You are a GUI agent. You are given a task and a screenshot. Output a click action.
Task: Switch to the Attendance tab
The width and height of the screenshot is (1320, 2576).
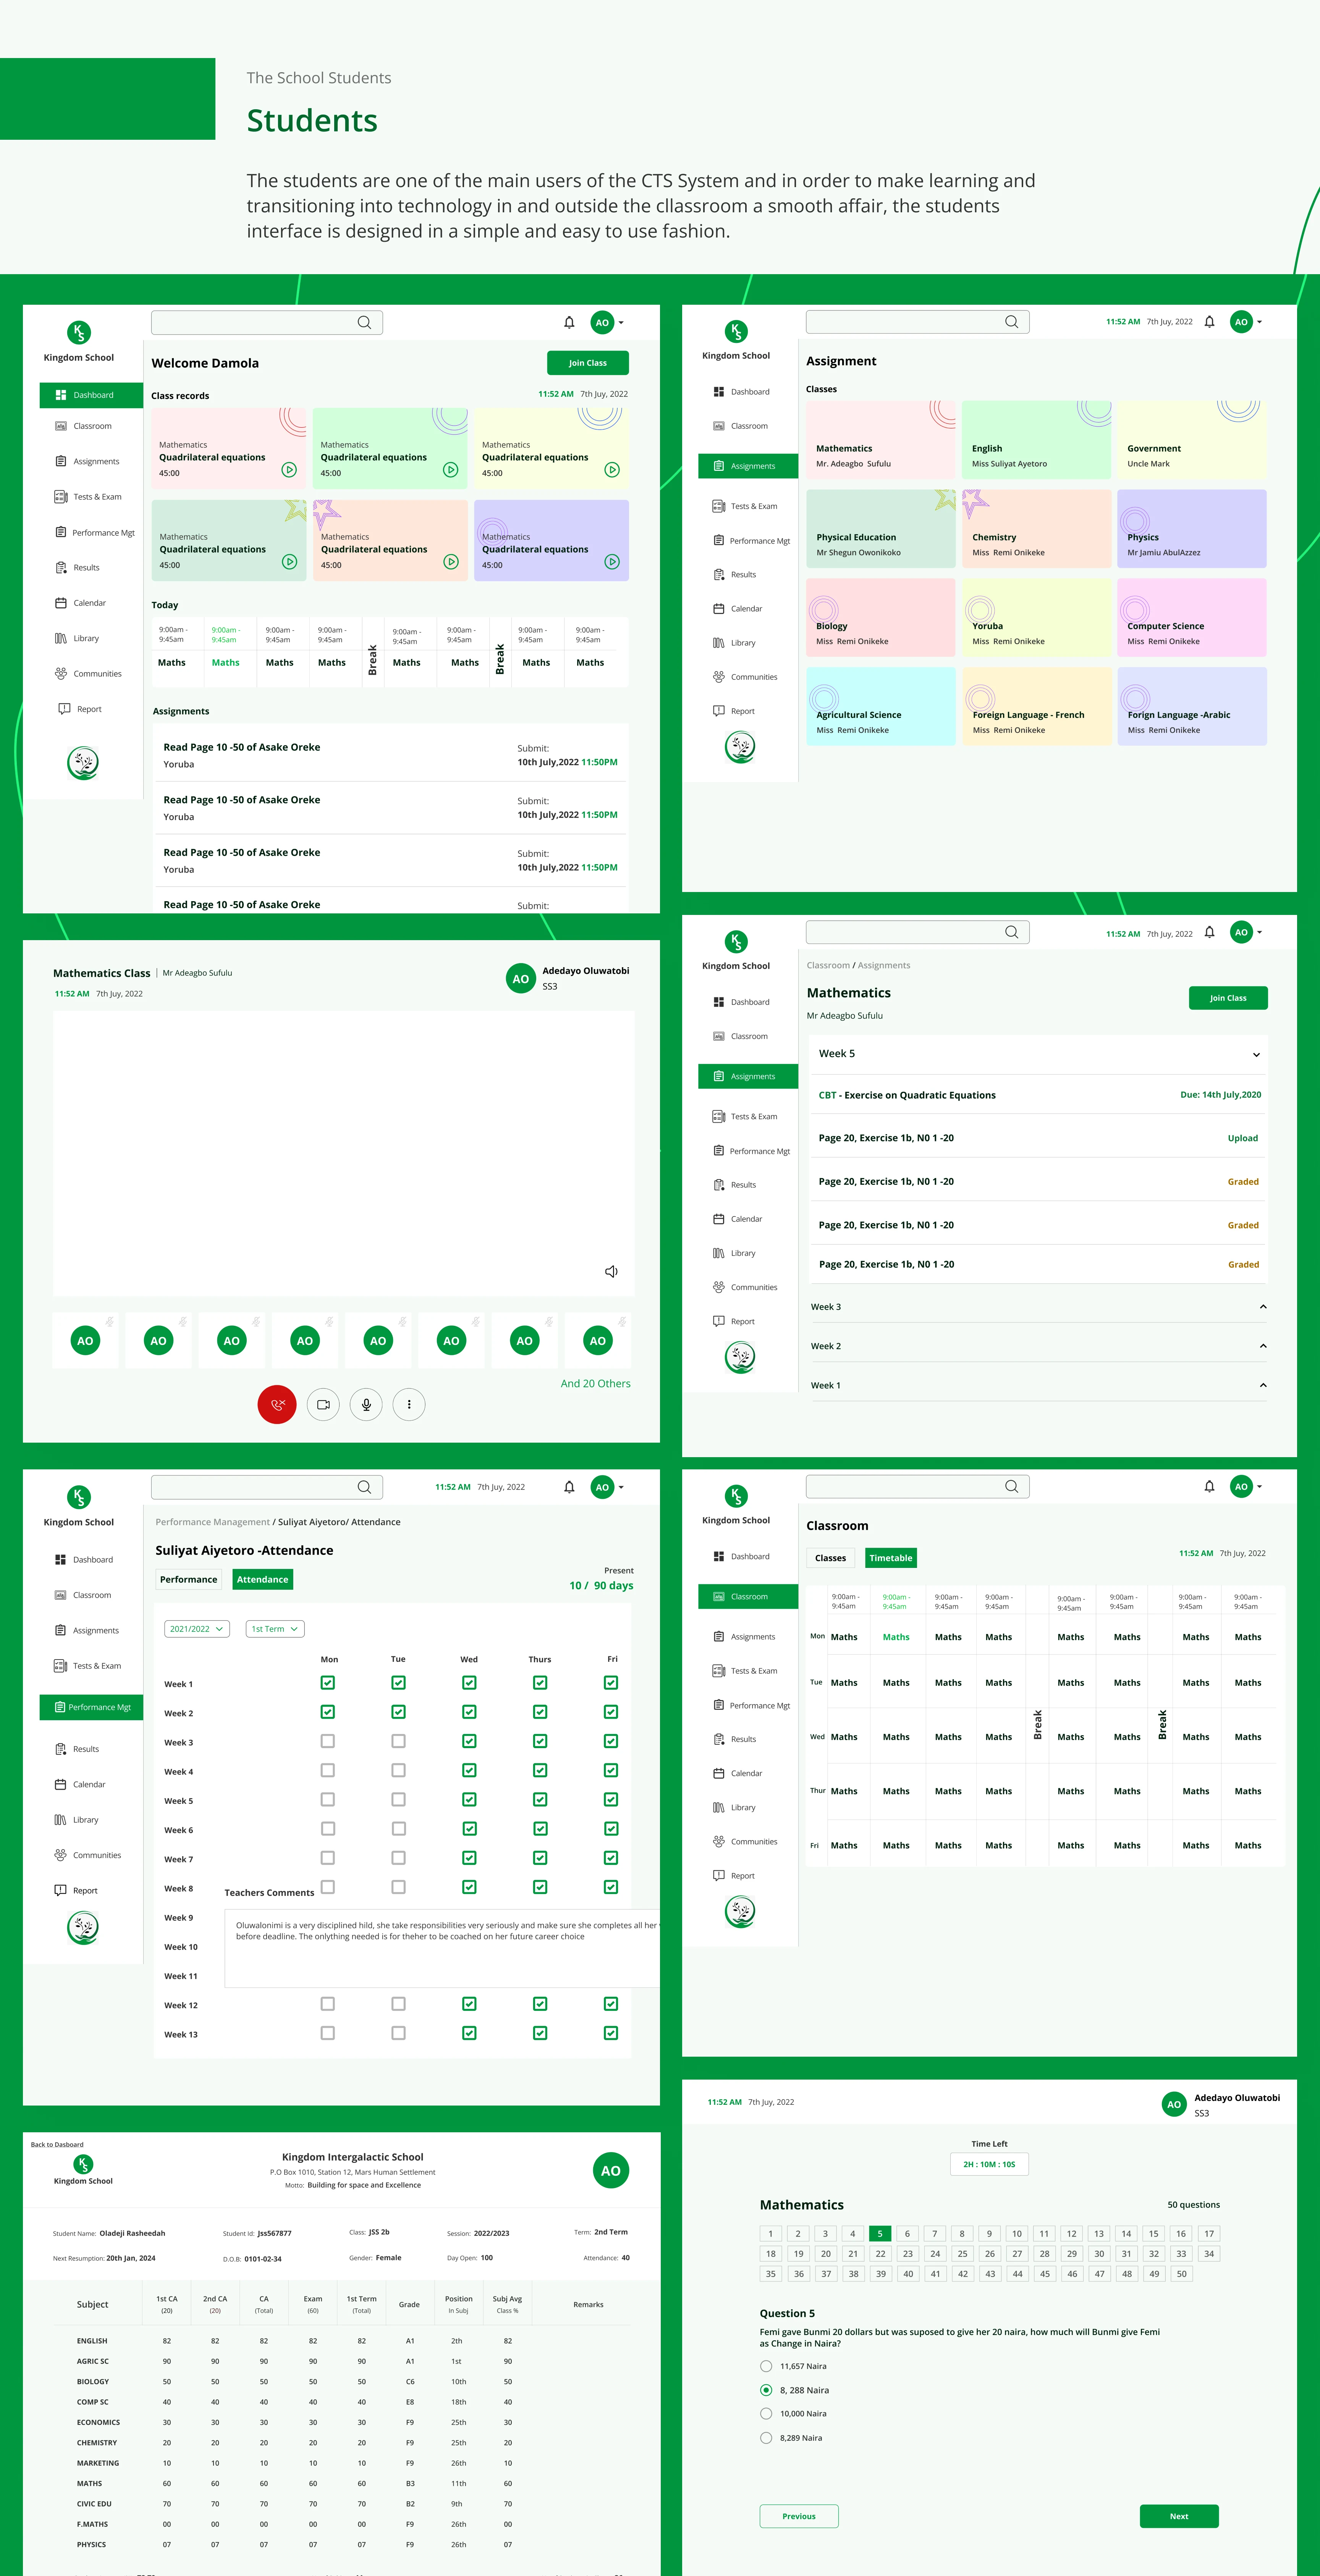pos(263,1580)
